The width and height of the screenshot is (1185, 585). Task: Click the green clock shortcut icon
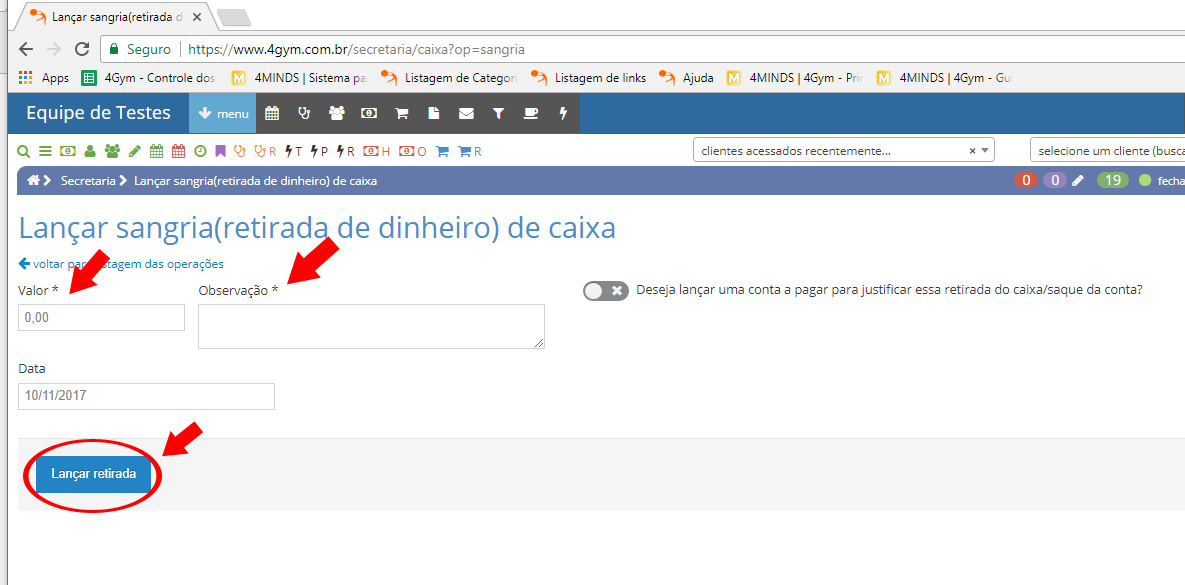click(x=200, y=151)
